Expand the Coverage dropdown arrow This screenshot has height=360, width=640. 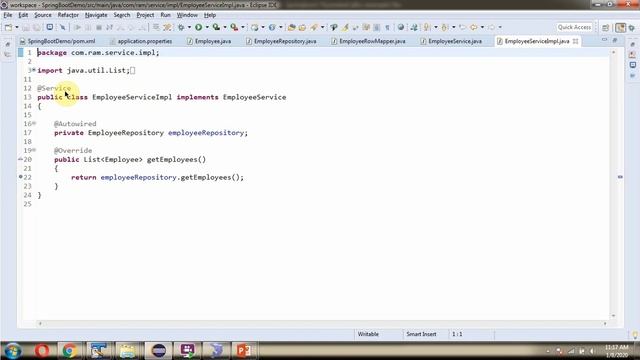click(x=225, y=27)
